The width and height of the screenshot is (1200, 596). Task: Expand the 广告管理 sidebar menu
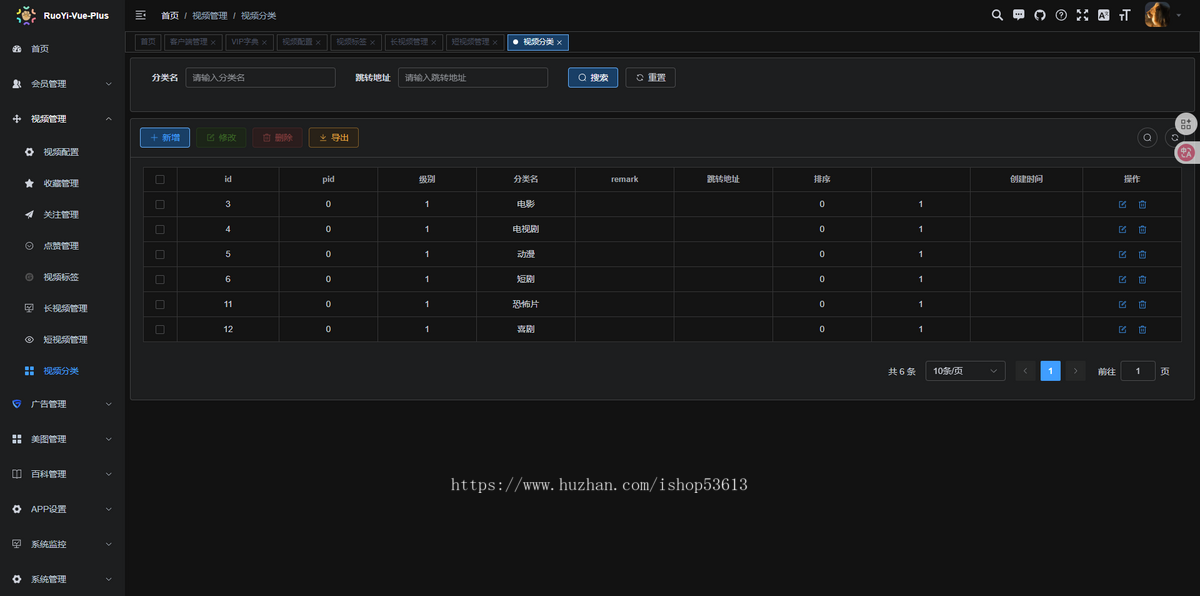[62, 404]
